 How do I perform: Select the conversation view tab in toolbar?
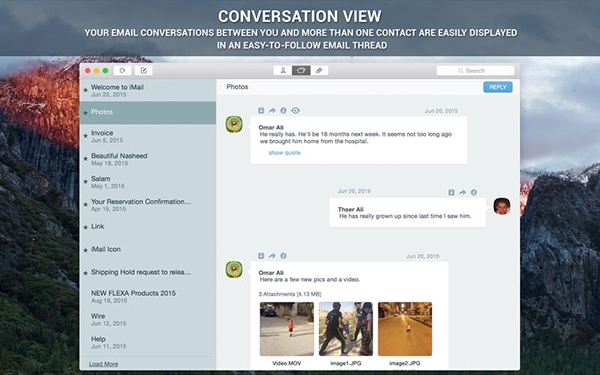pyautogui.click(x=301, y=70)
